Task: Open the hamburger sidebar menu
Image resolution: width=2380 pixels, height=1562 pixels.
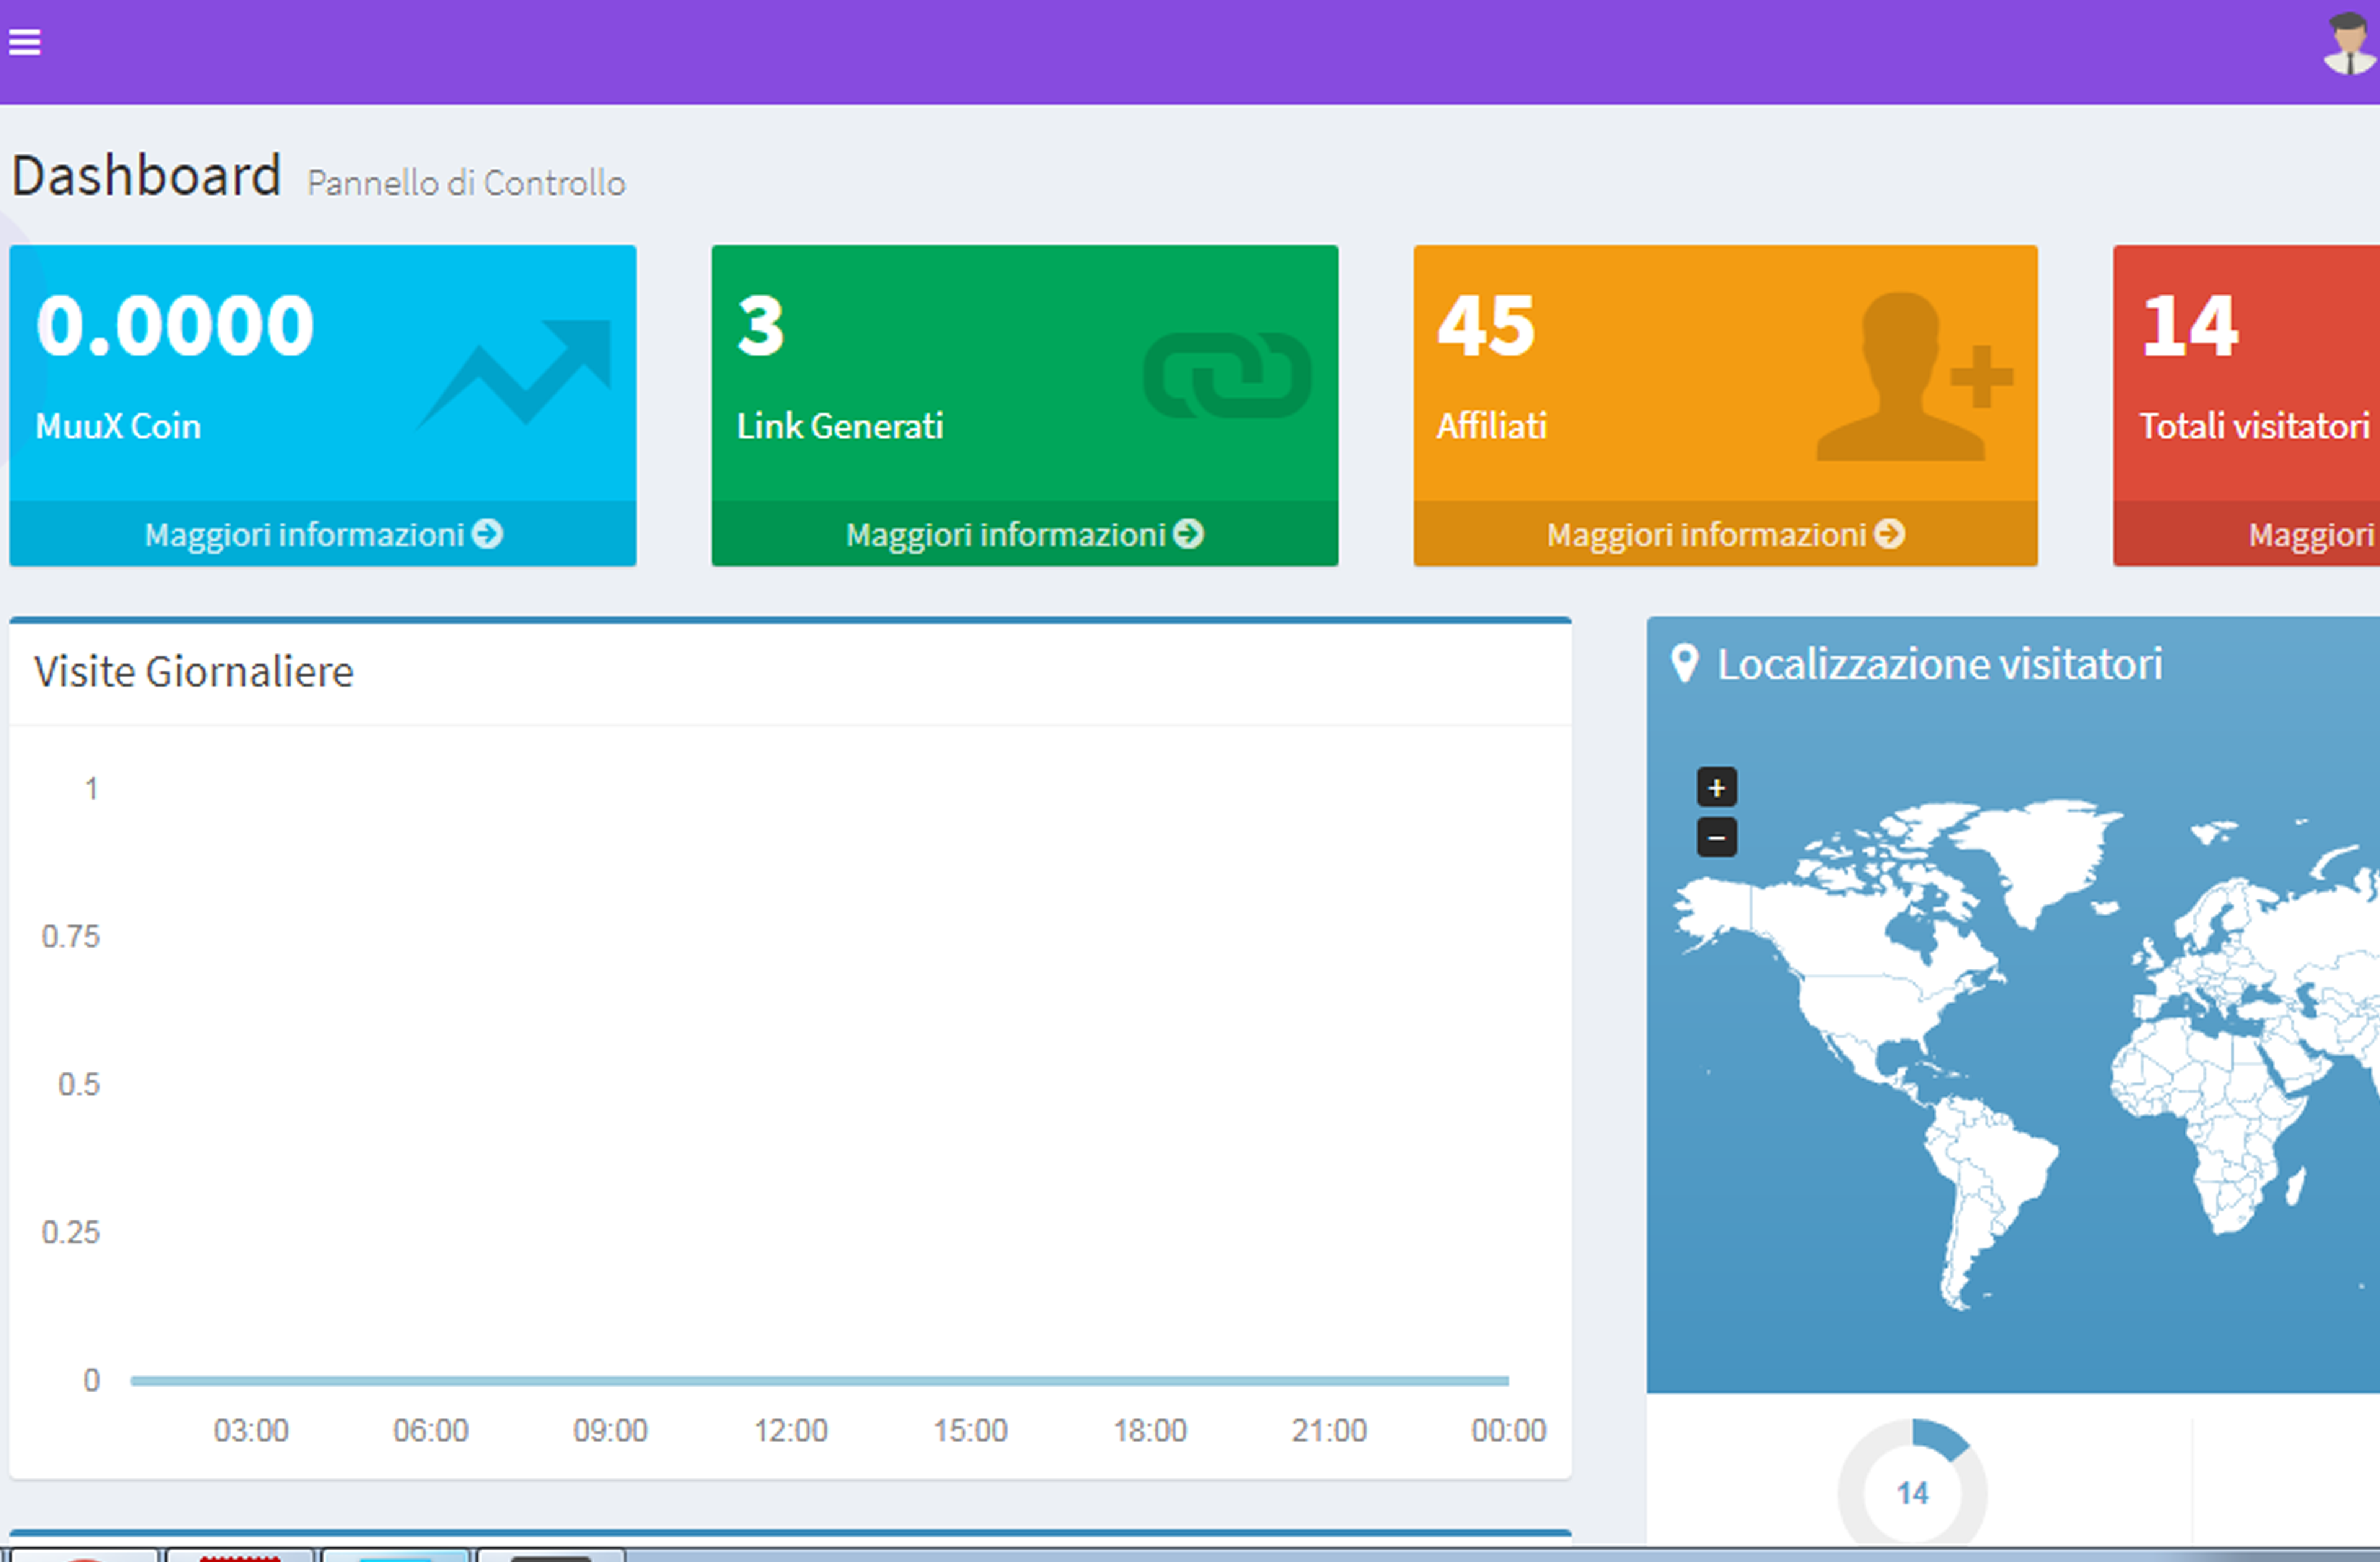Action: [x=24, y=42]
